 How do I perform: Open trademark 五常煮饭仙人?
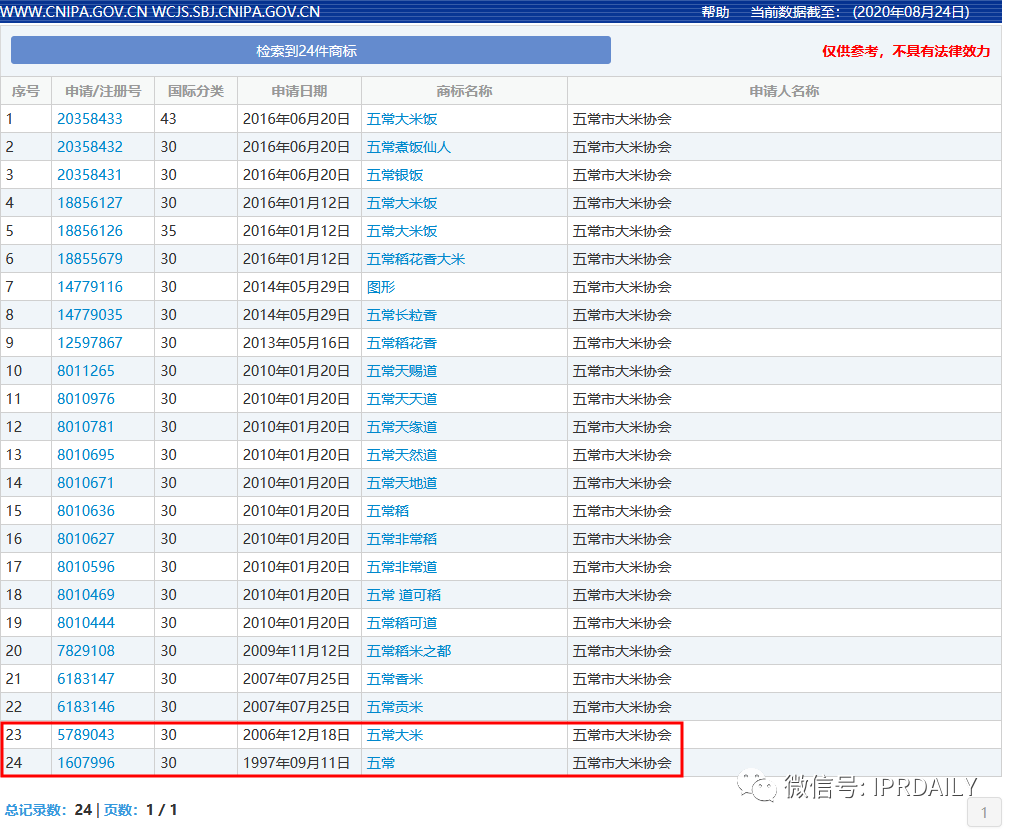point(409,147)
